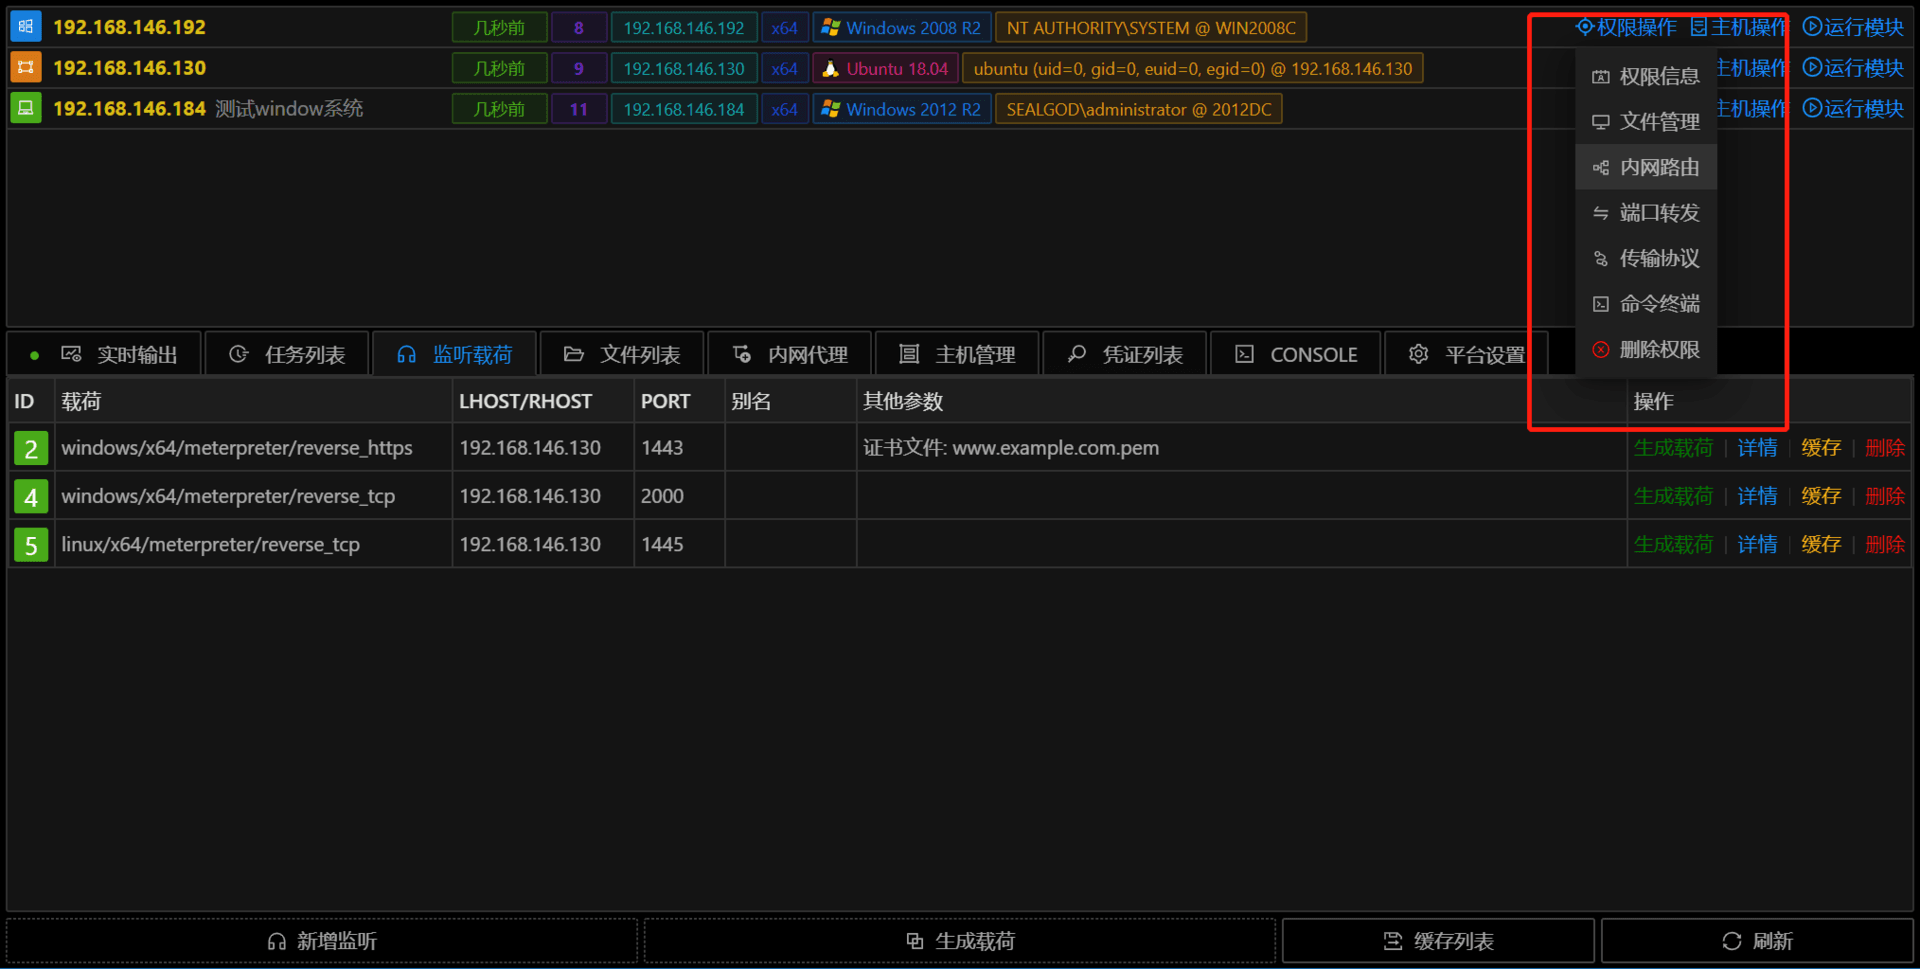Click 运行模块 for host 192.168.146.192
Viewport: 1920px width, 969px height.
(x=1853, y=27)
